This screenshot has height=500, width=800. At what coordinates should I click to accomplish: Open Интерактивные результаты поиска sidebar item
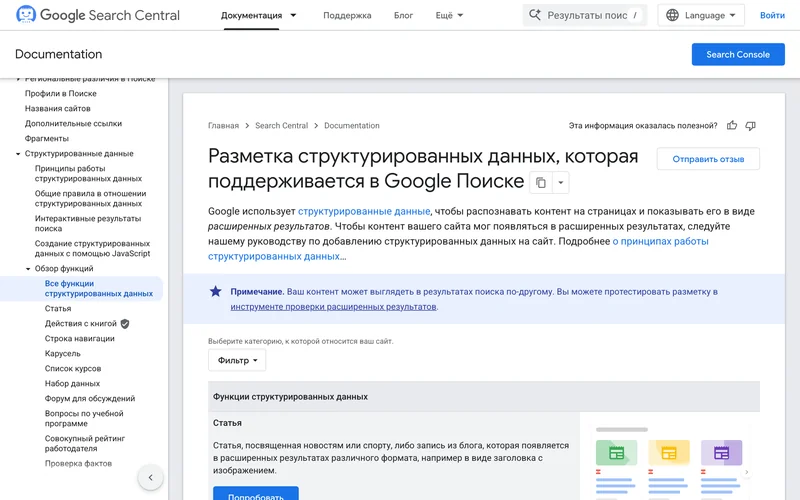88,223
